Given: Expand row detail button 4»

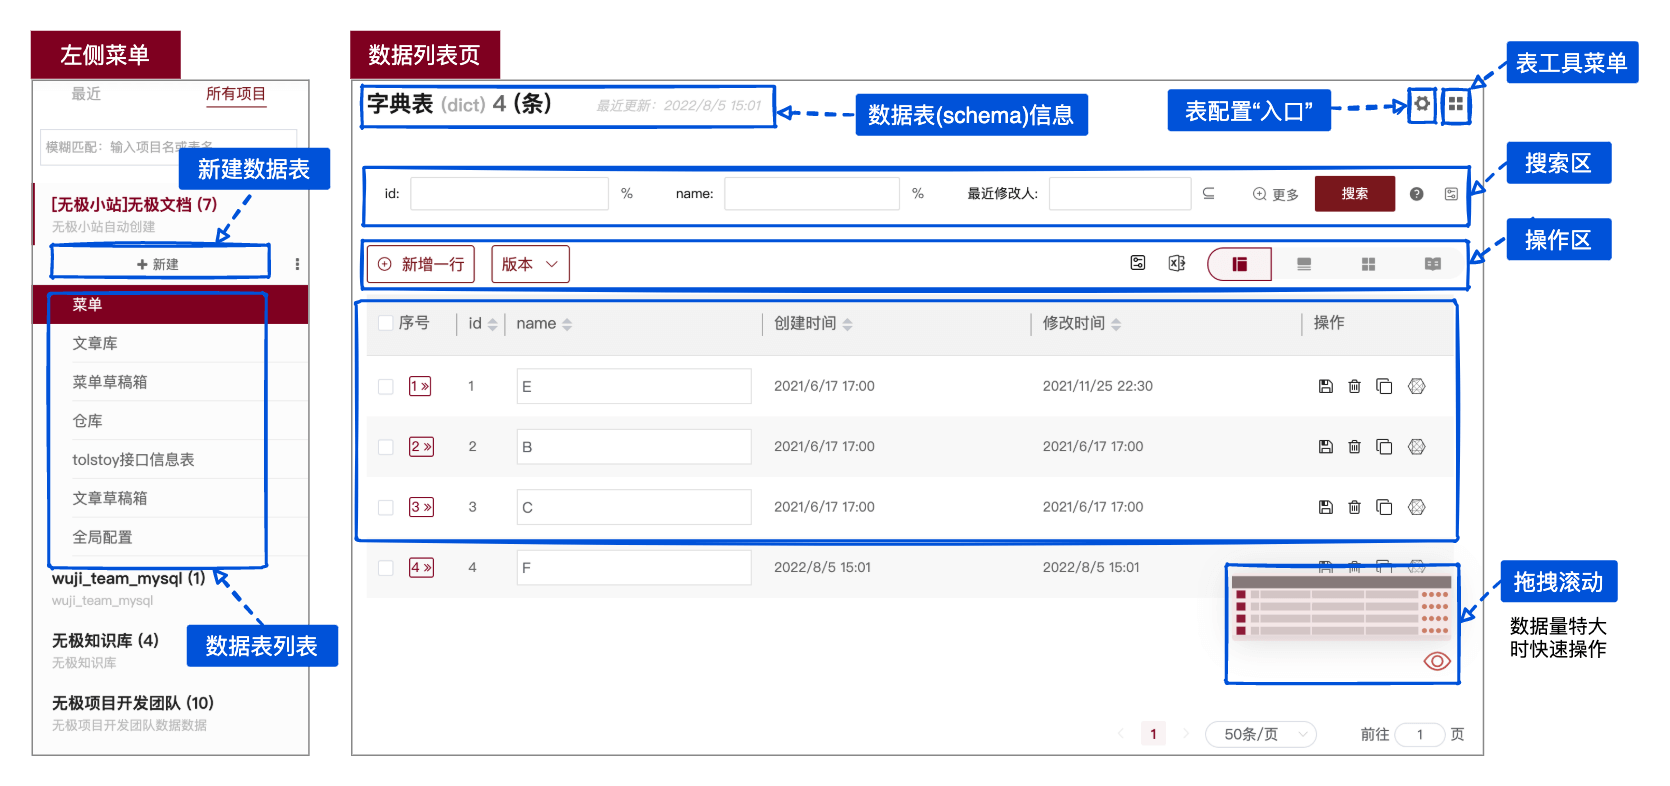Looking at the screenshot, I should coord(421,568).
